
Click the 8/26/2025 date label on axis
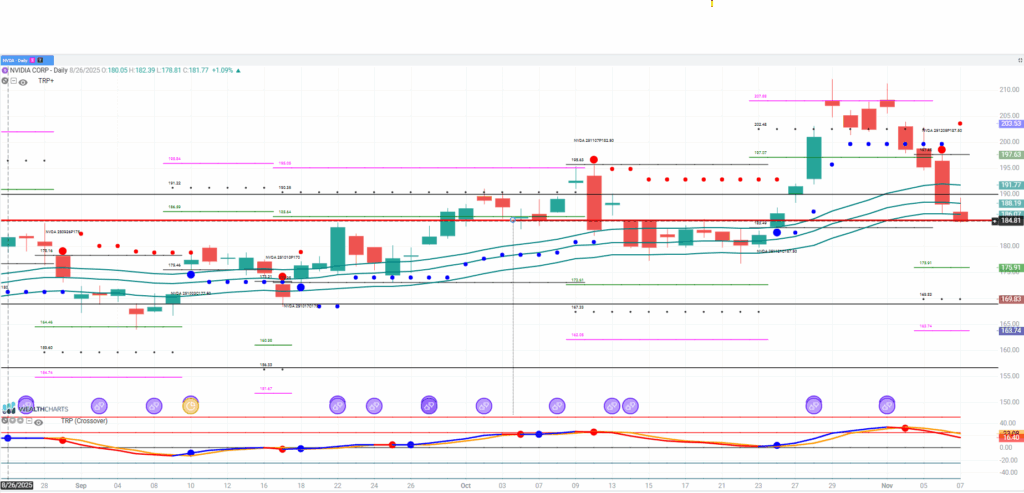(x=19, y=484)
